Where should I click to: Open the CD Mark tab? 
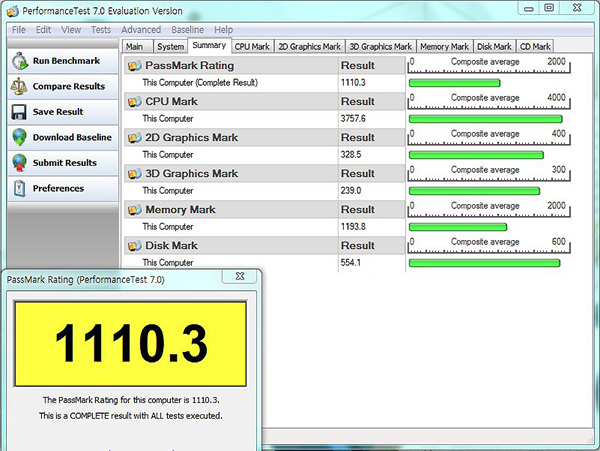point(535,47)
